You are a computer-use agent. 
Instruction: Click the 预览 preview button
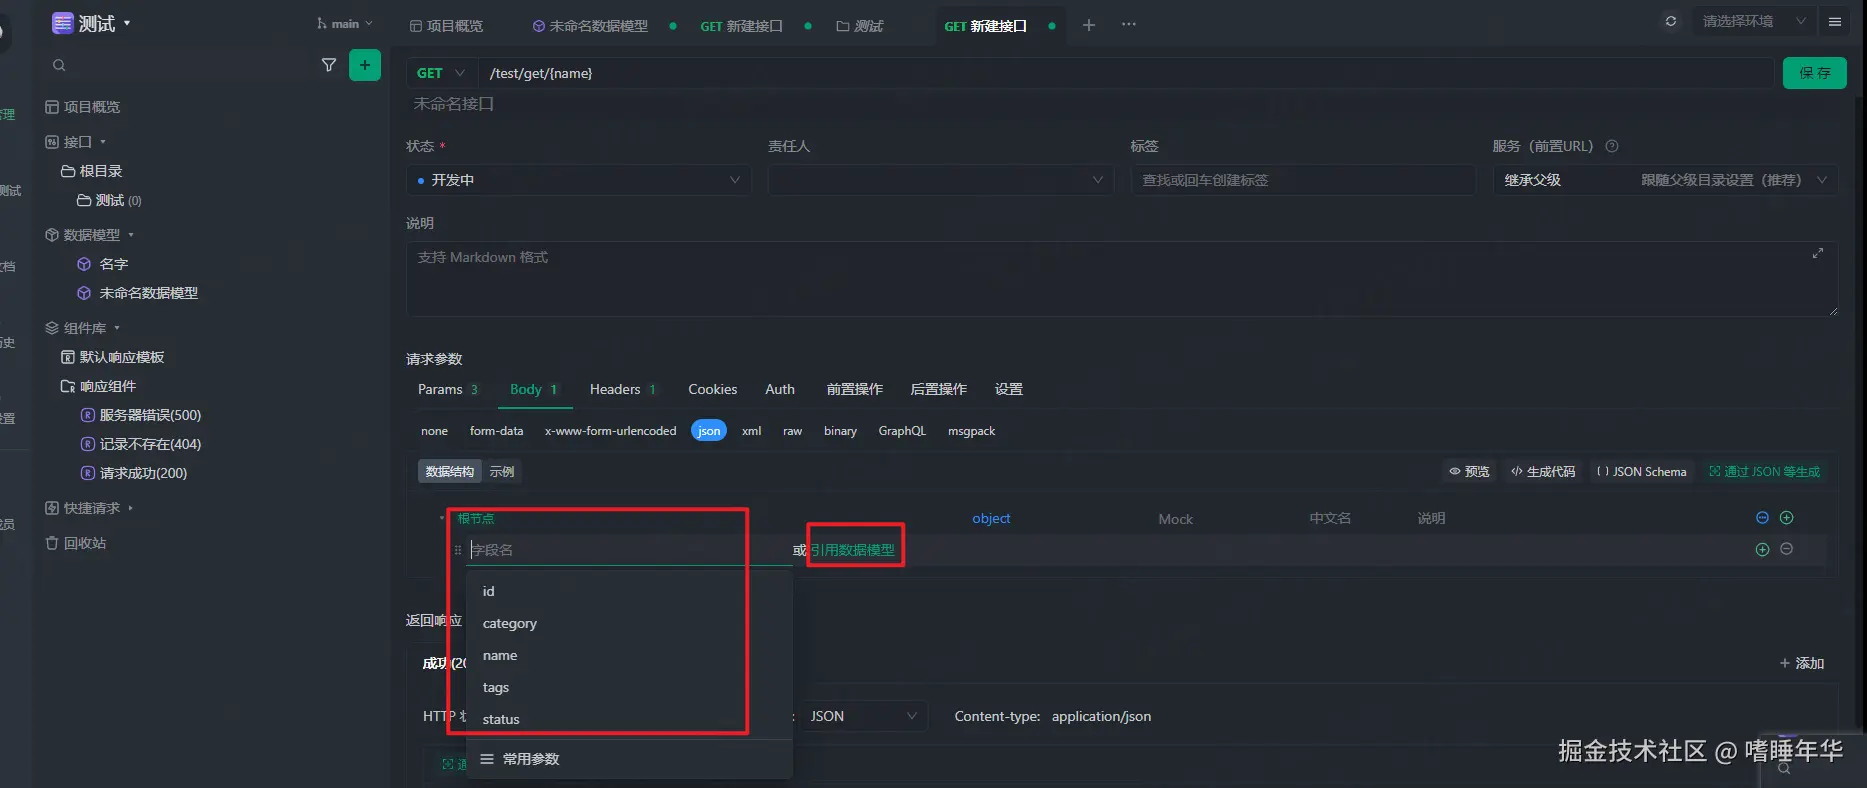click(x=1469, y=471)
